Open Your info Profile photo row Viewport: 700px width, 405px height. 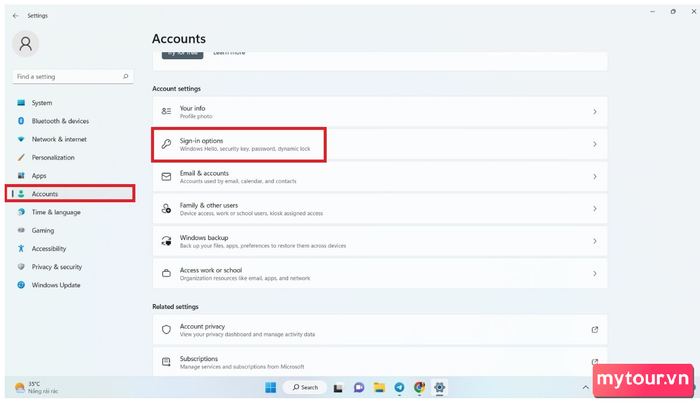pyautogui.click(x=380, y=112)
